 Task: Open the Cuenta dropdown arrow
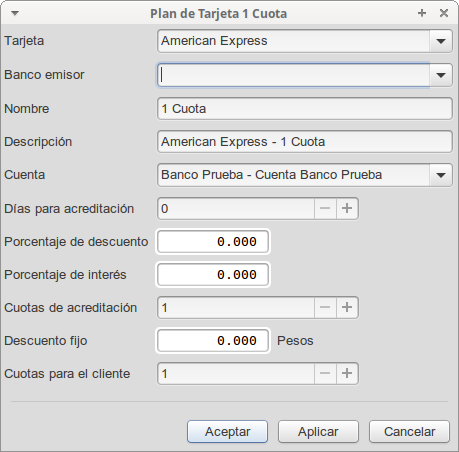tap(441, 175)
